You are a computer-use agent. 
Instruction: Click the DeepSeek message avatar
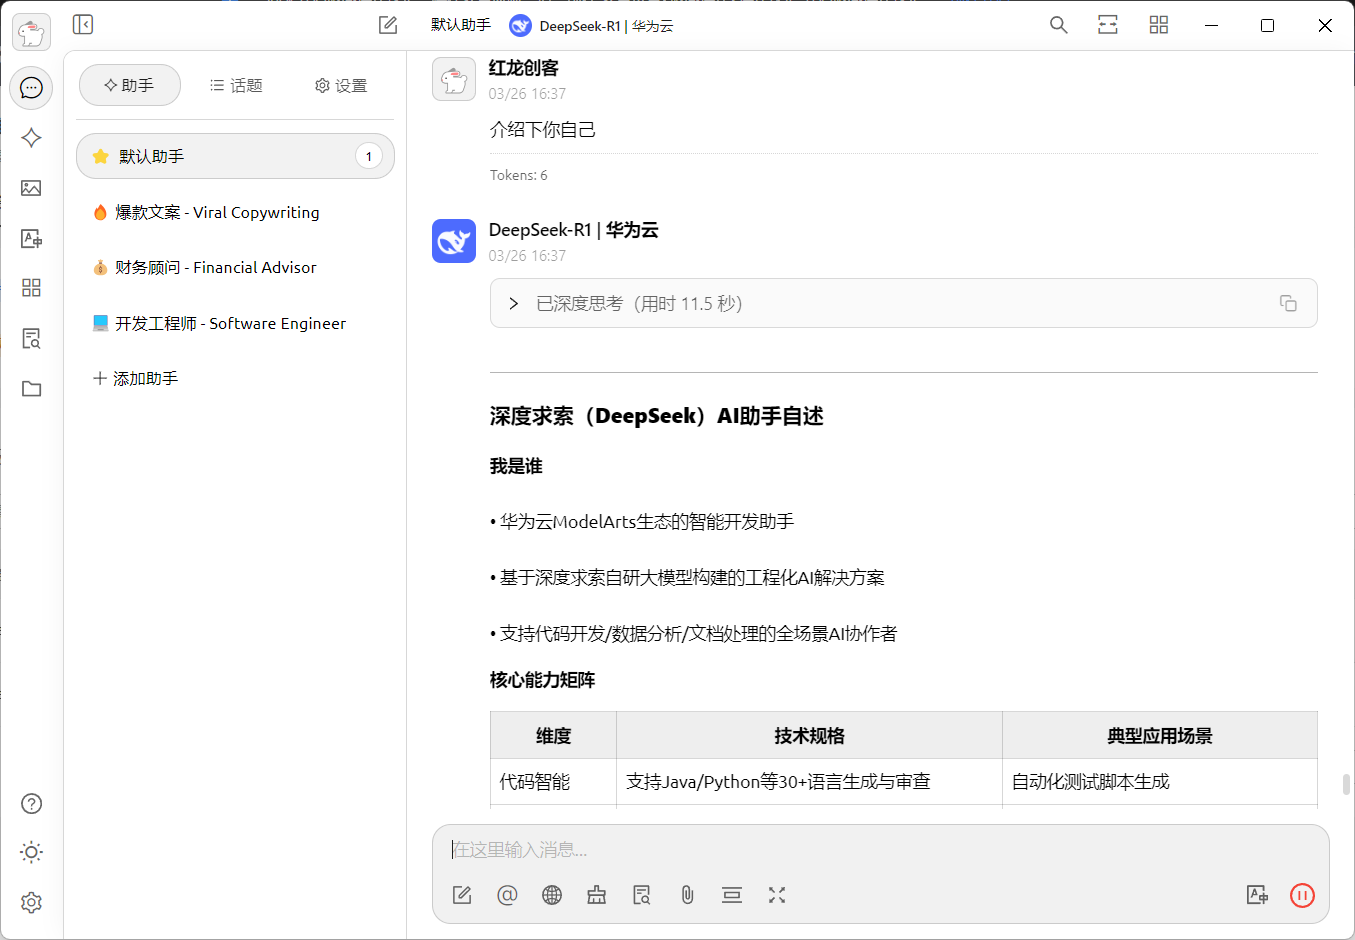click(454, 241)
